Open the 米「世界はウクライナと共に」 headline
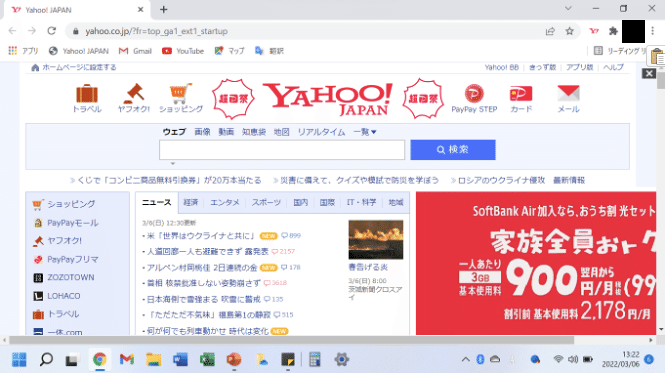 click(200, 236)
